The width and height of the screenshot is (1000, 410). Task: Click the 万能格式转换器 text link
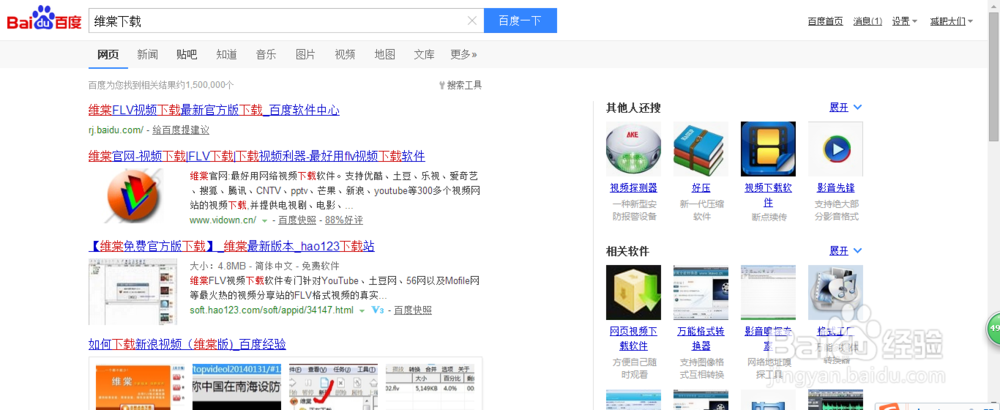[x=701, y=339]
